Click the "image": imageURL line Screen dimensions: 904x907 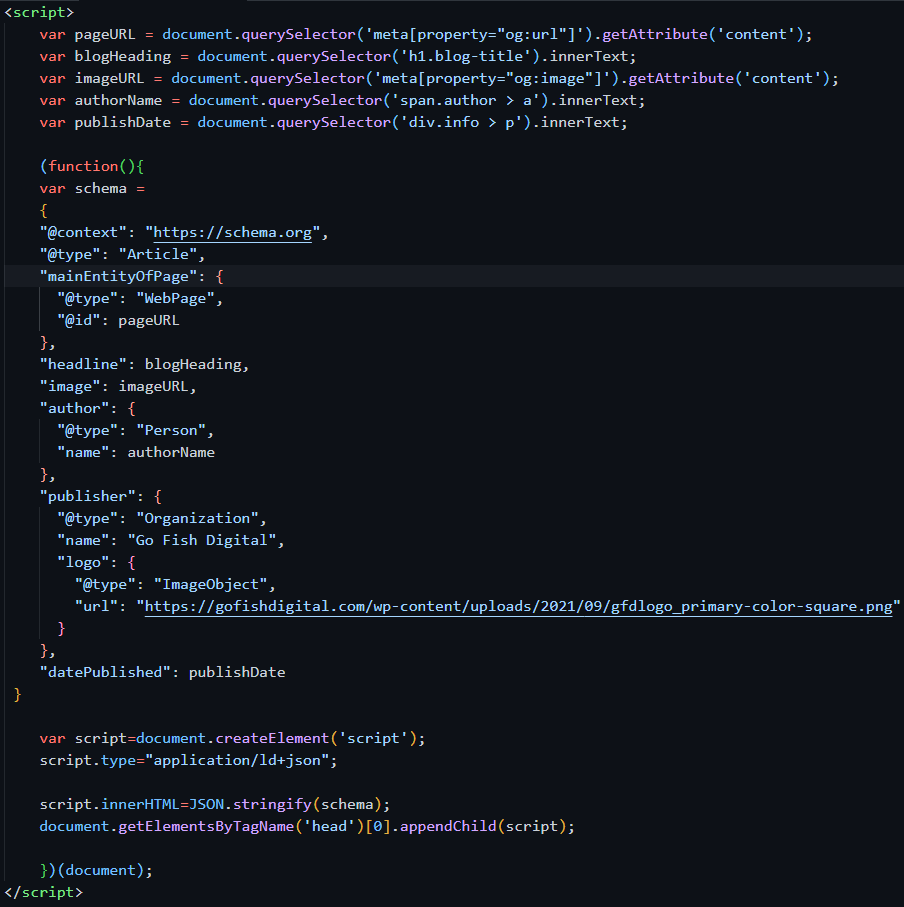pyautogui.click(x=118, y=386)
